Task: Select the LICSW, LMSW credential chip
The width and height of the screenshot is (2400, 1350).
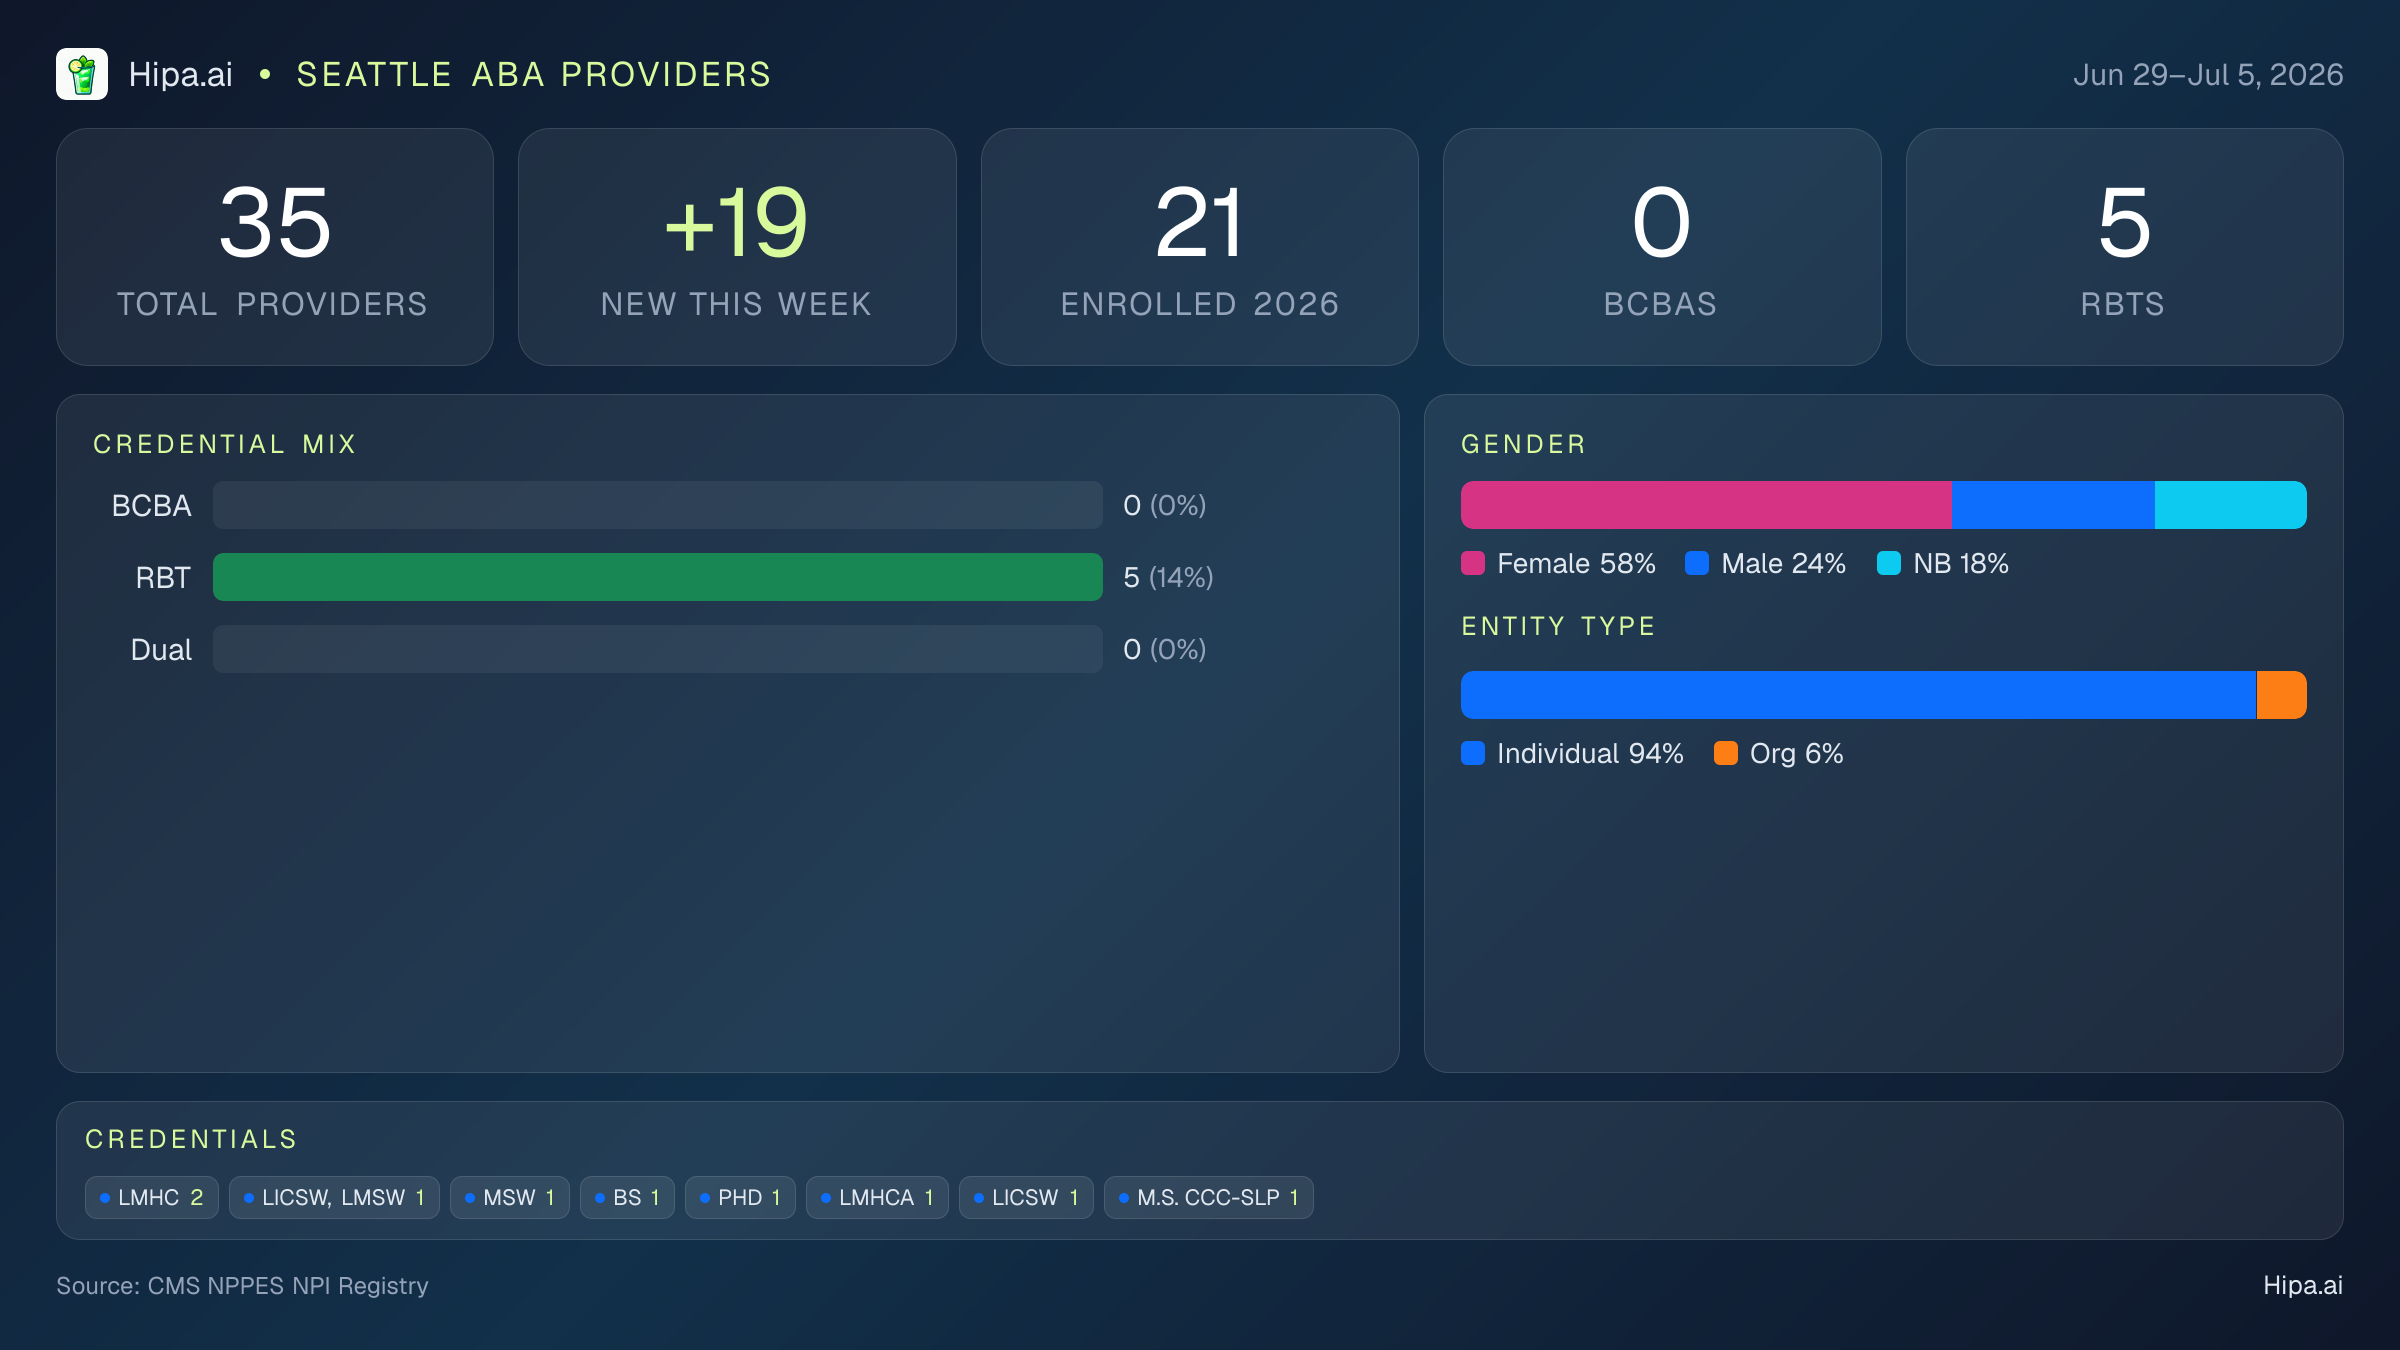Action: [x=334, y=1197]
